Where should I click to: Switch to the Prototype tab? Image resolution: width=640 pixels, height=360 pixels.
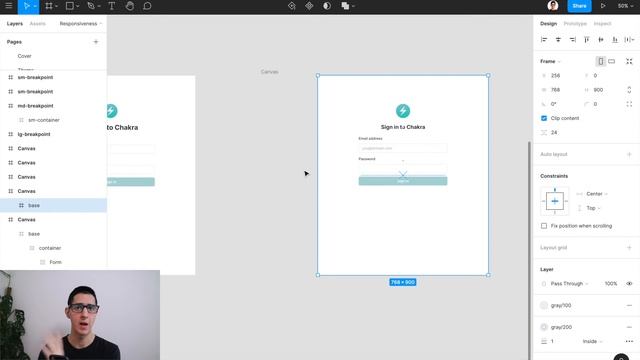click(x=575, y=24)
